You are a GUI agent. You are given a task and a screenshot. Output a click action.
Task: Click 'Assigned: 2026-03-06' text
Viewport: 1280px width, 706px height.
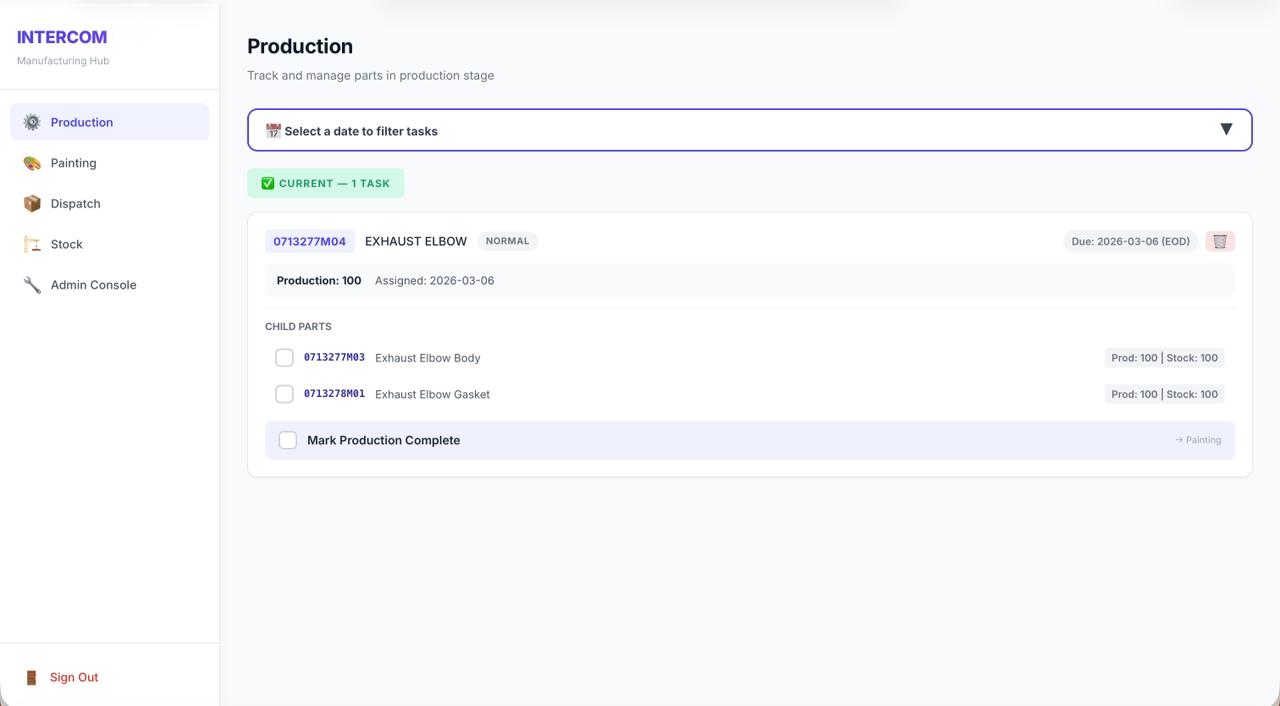coord(434,281)
